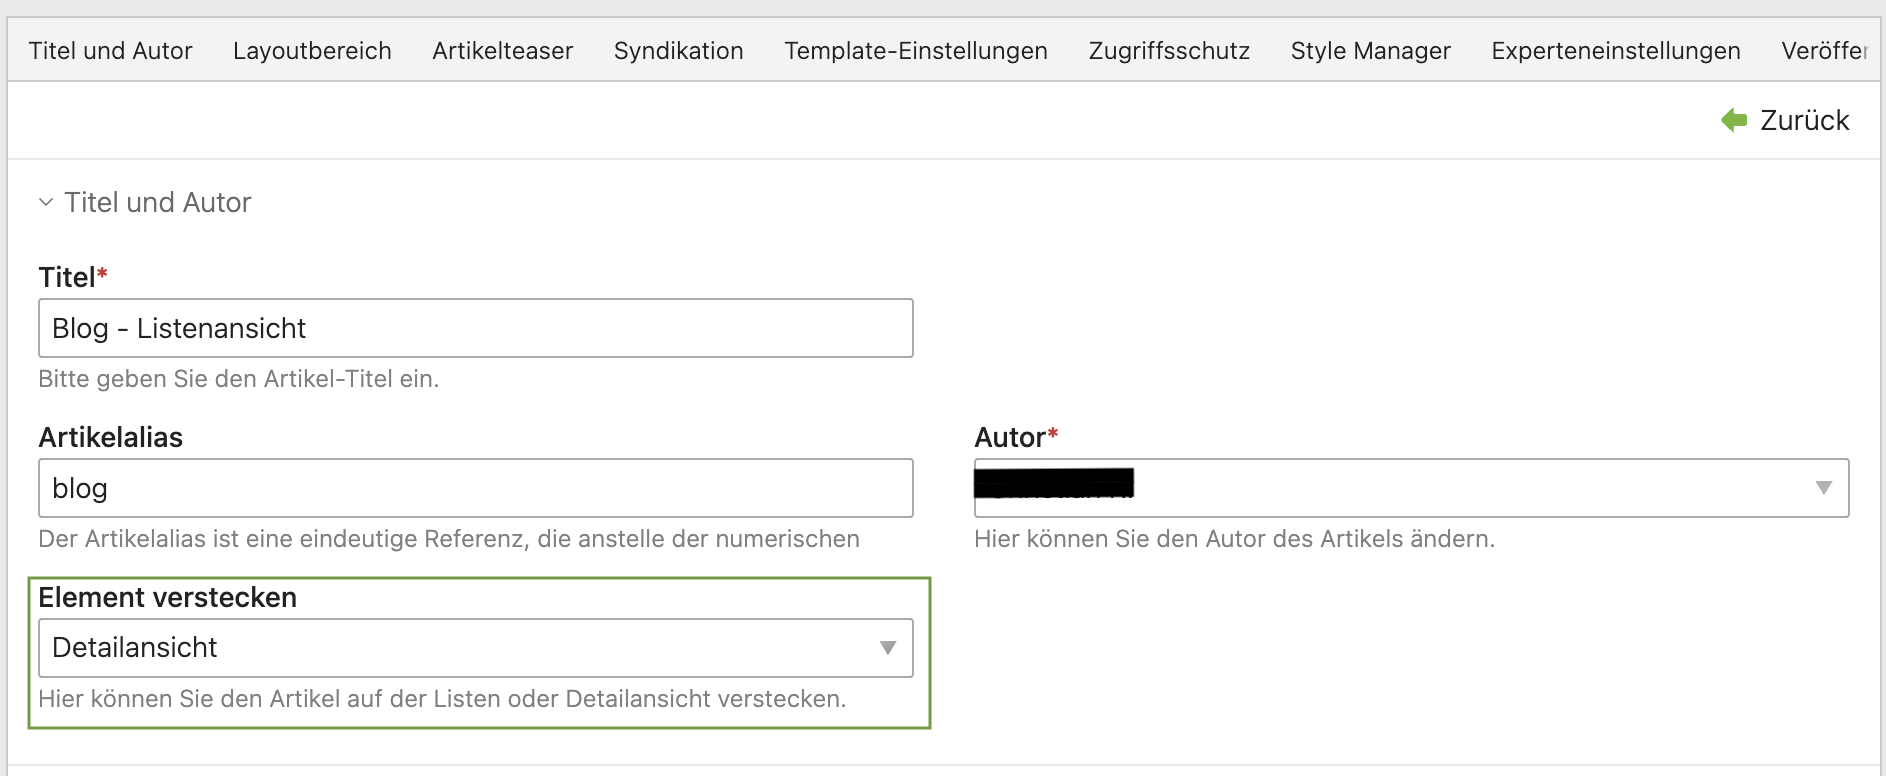Click the Zurück link text
The height and width of the screenshot is (776, 1886).
1804,120
